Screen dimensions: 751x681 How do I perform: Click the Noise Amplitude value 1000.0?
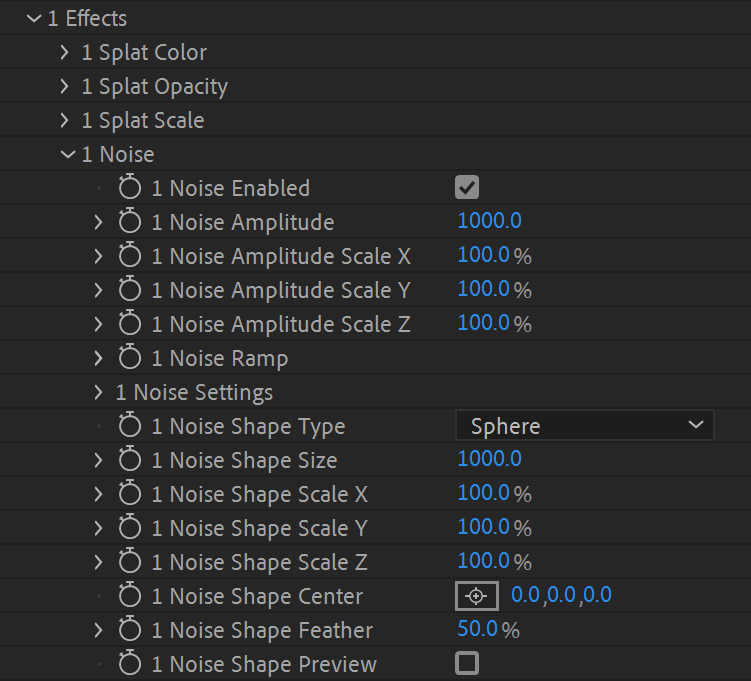click(489, 221)
